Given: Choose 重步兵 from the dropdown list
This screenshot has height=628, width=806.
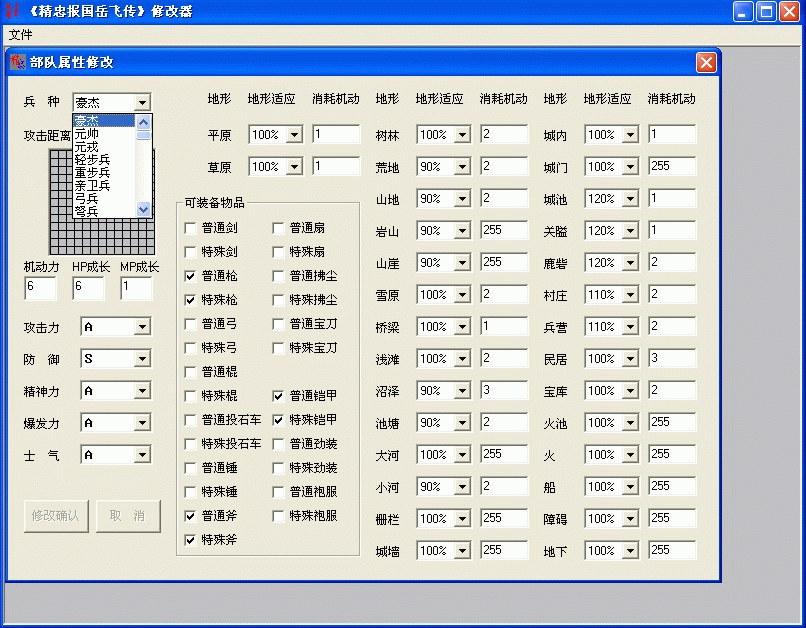Looking at the screenshot, I should coord(104,173).
